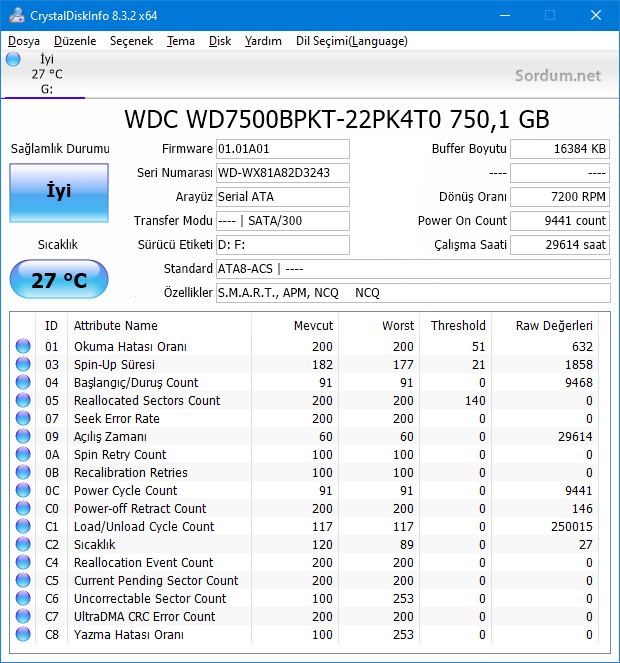Click raw value 632 in first row
The width and height of the screenshot is (620, 663).
pyautogui.click(x=582, y=347)
